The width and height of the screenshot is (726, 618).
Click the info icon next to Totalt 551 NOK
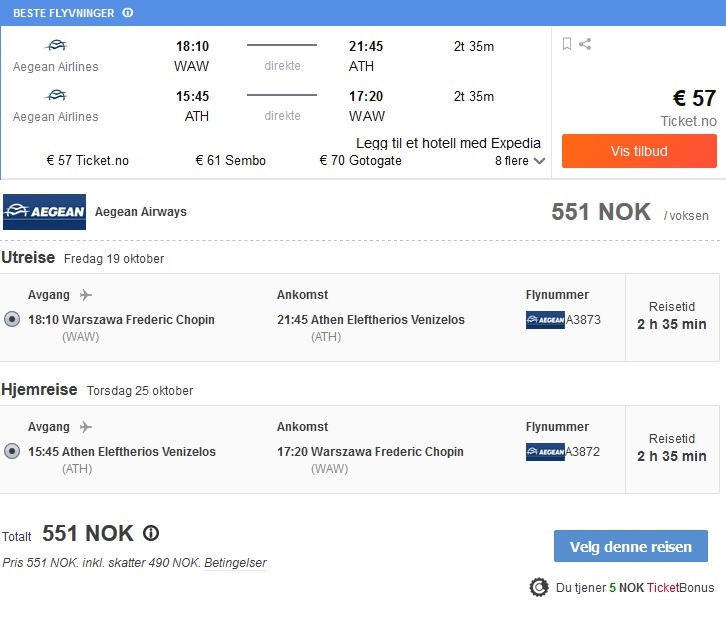[x=150, y=533]
